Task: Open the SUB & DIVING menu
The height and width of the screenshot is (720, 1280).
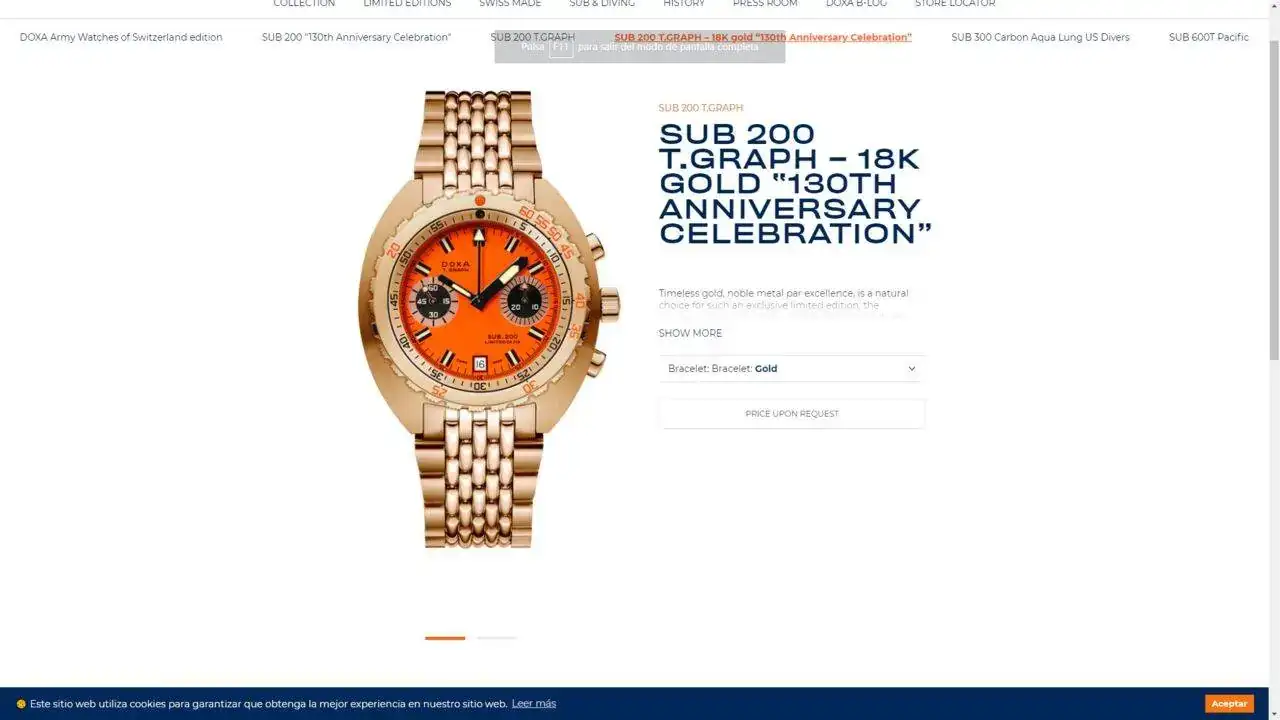Action: coord(602,4)
